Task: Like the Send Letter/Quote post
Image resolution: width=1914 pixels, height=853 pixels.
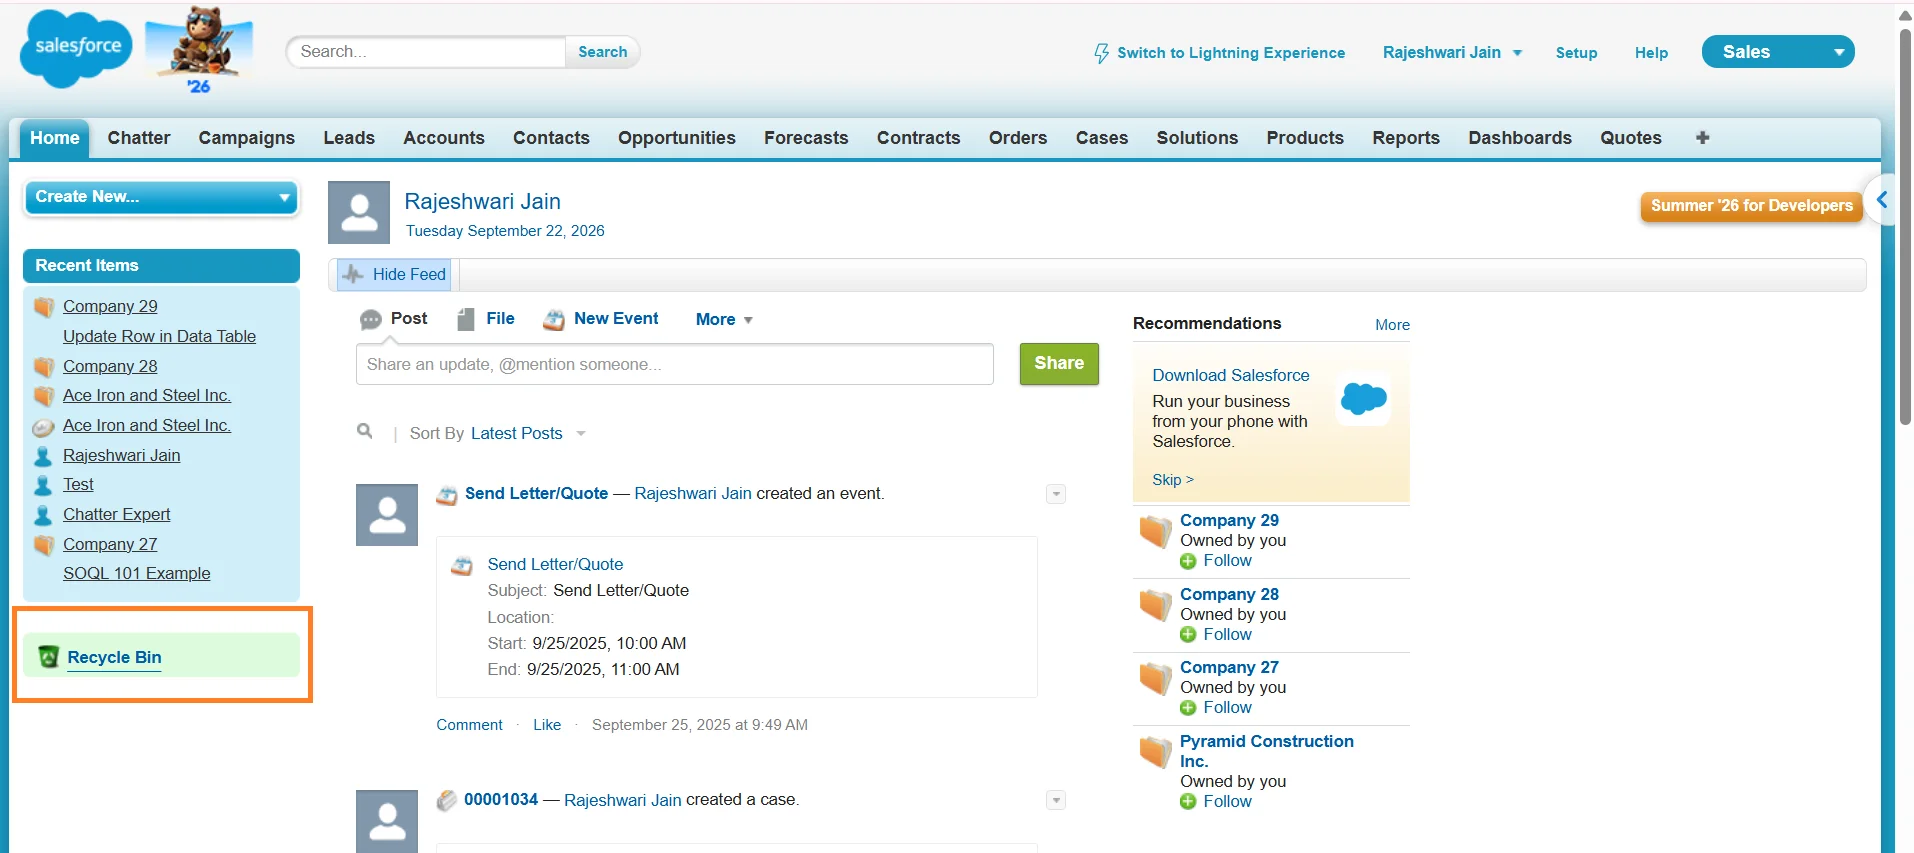Action: (547, 725)
